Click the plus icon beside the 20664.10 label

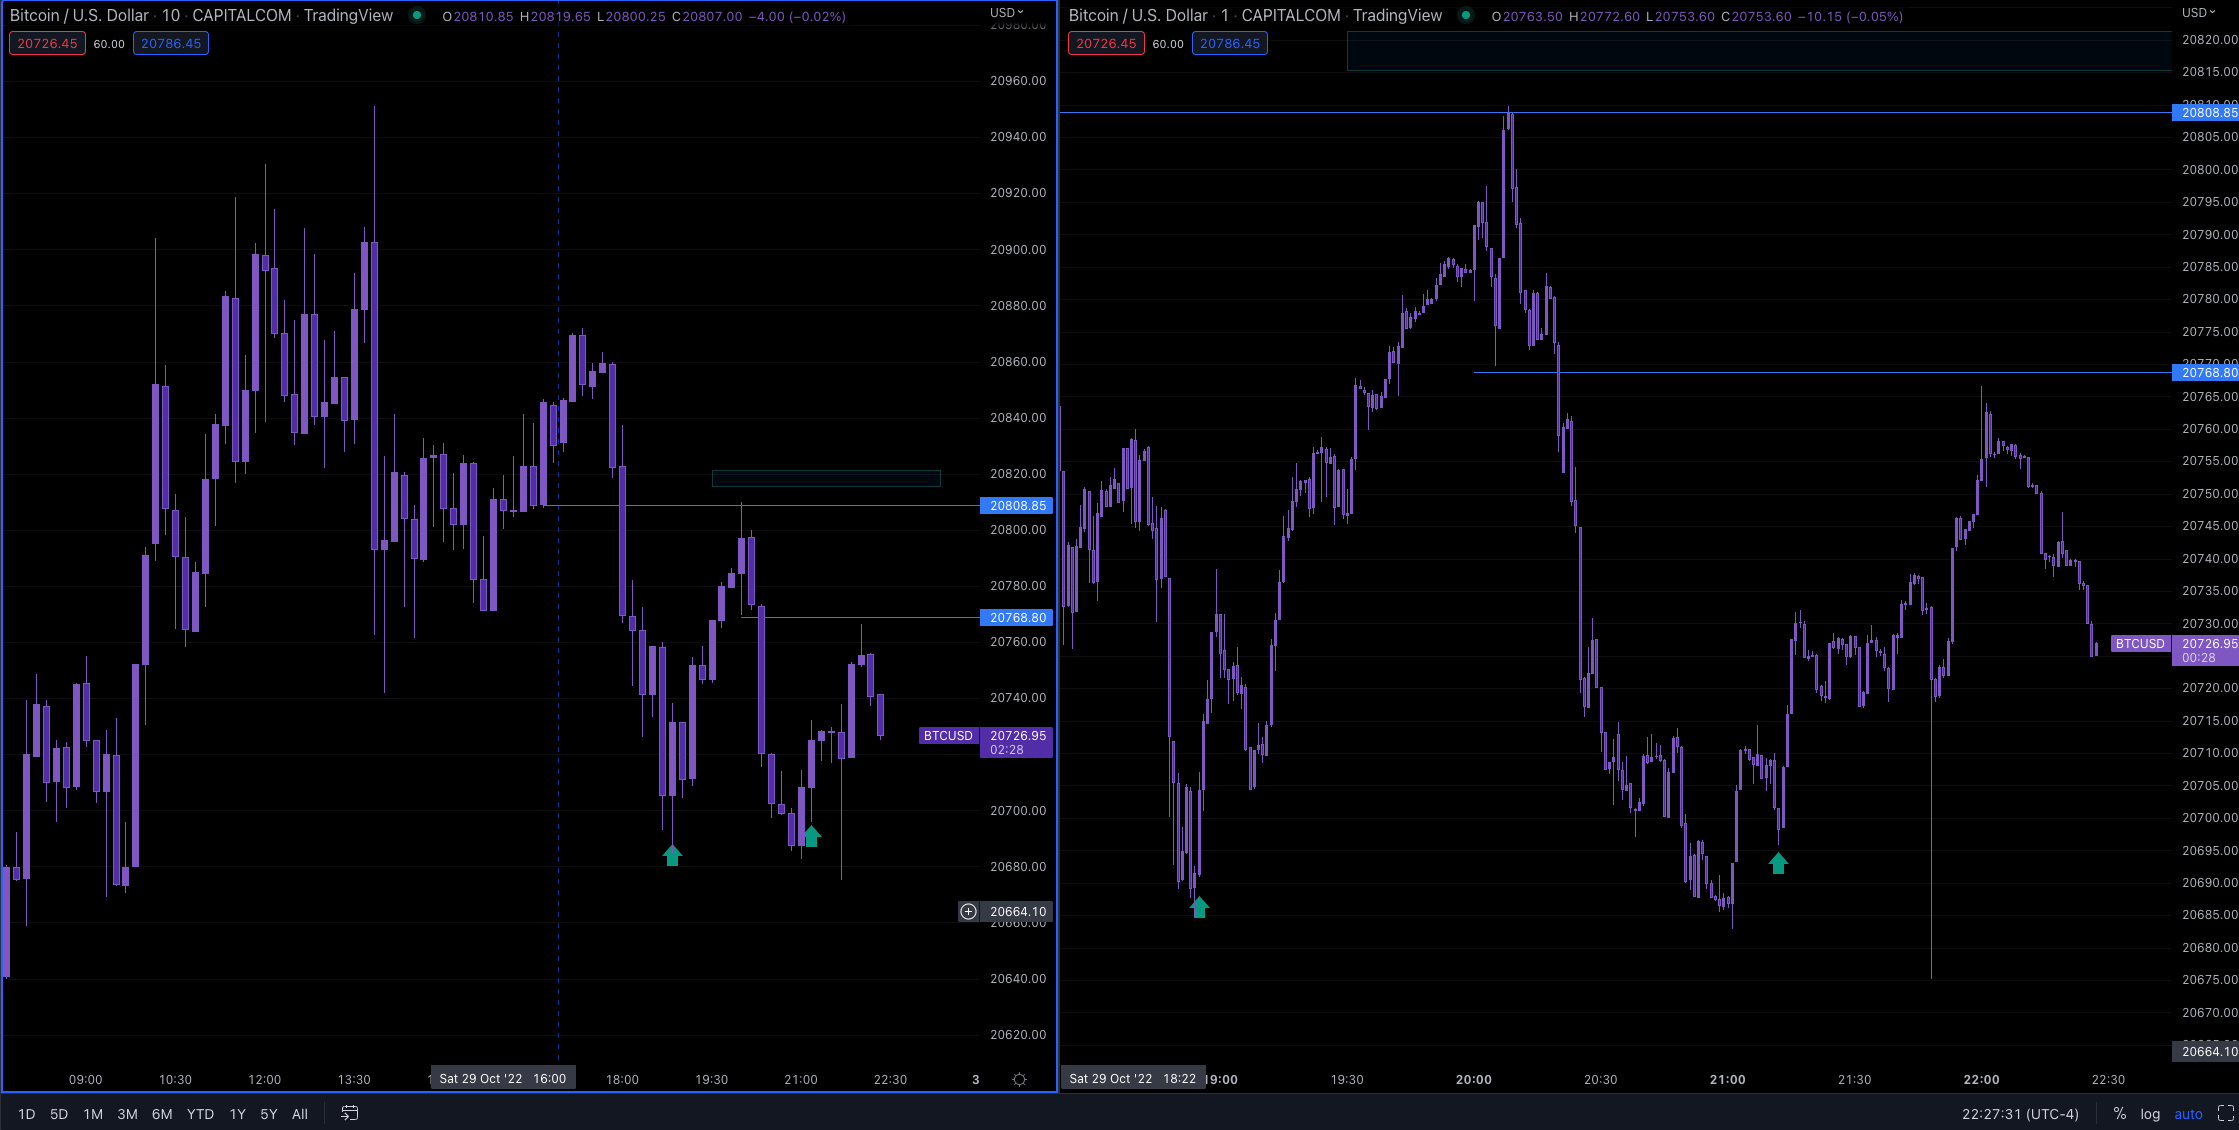pyautogui.click(x=968, y=911)
